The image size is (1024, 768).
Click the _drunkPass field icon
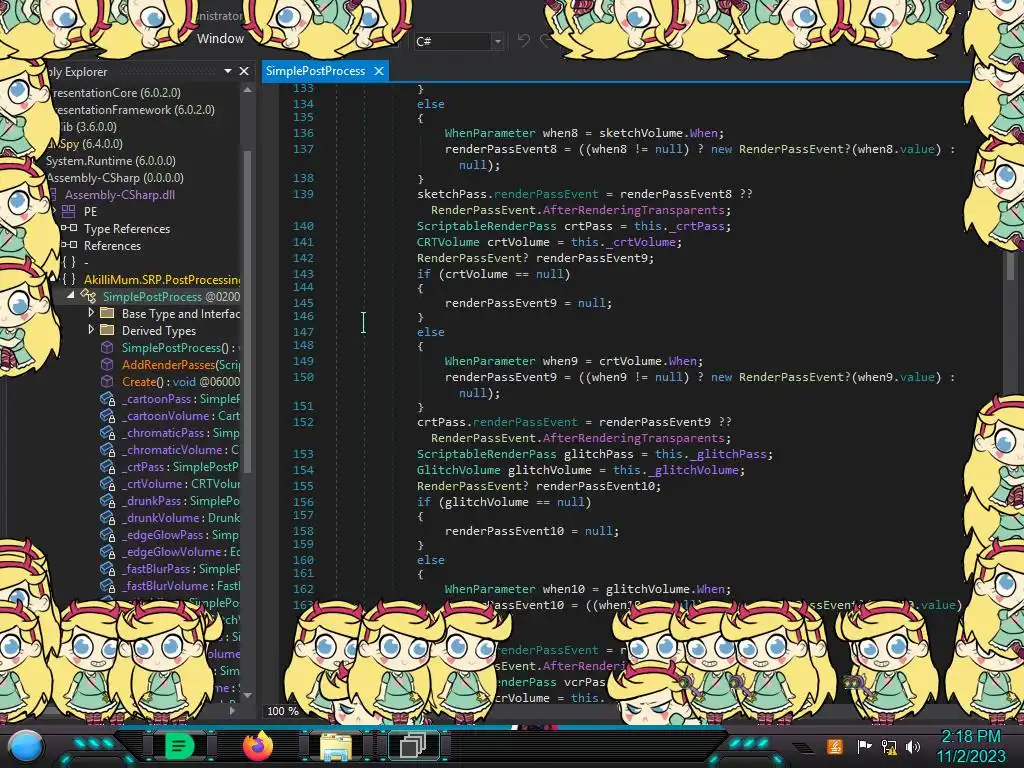tap(108, 501)
